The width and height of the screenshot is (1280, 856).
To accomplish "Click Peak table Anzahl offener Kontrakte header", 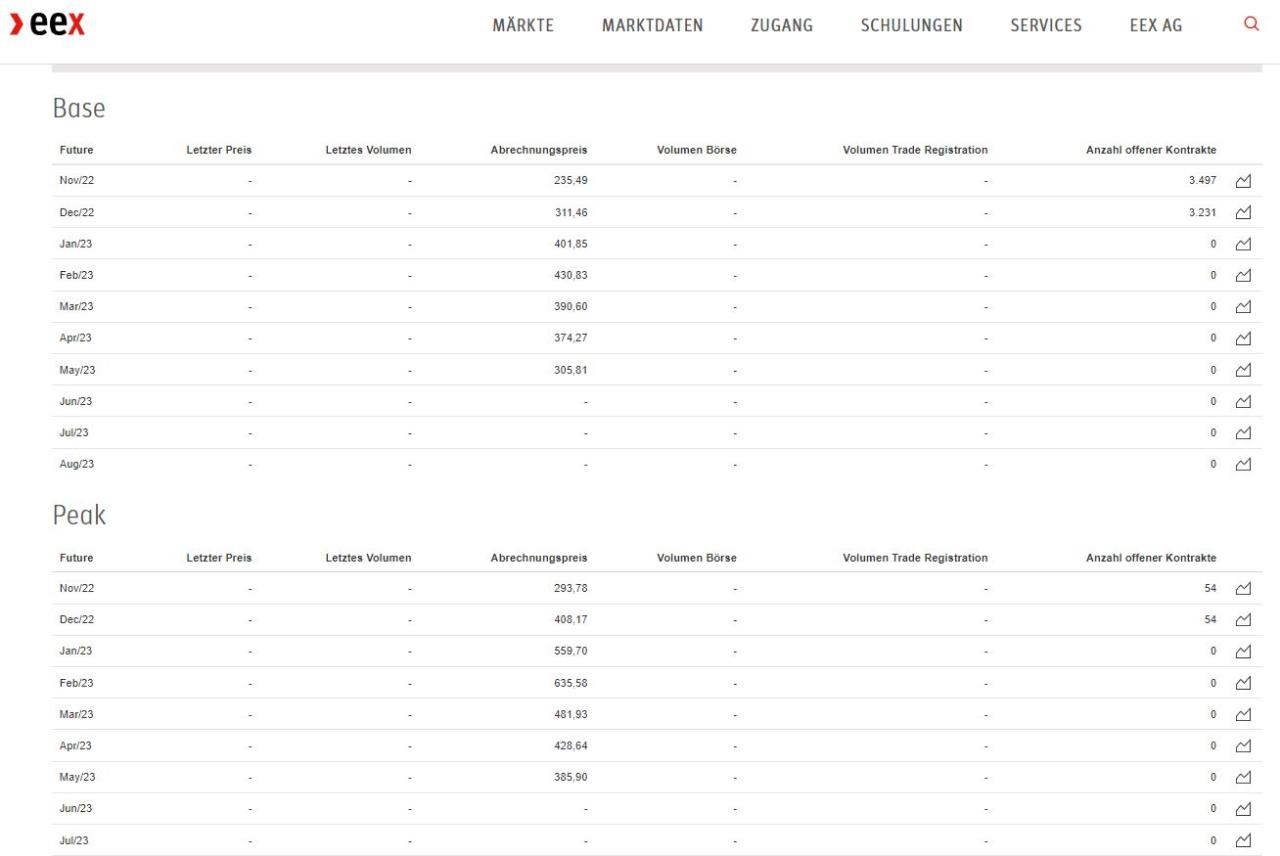I will tap(1151, 558).
